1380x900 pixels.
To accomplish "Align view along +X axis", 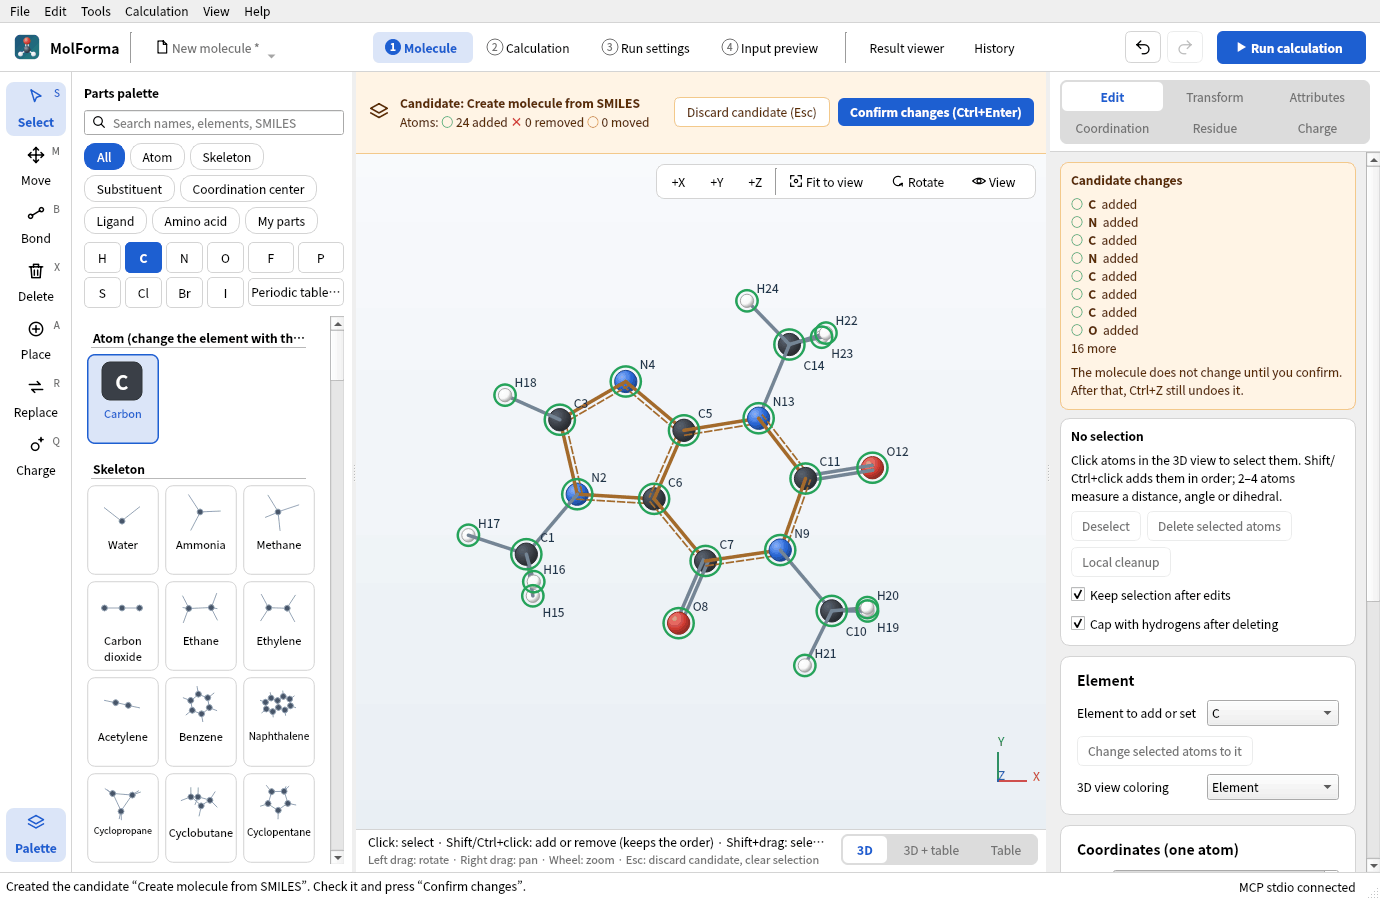I will (x=678, y=182).
